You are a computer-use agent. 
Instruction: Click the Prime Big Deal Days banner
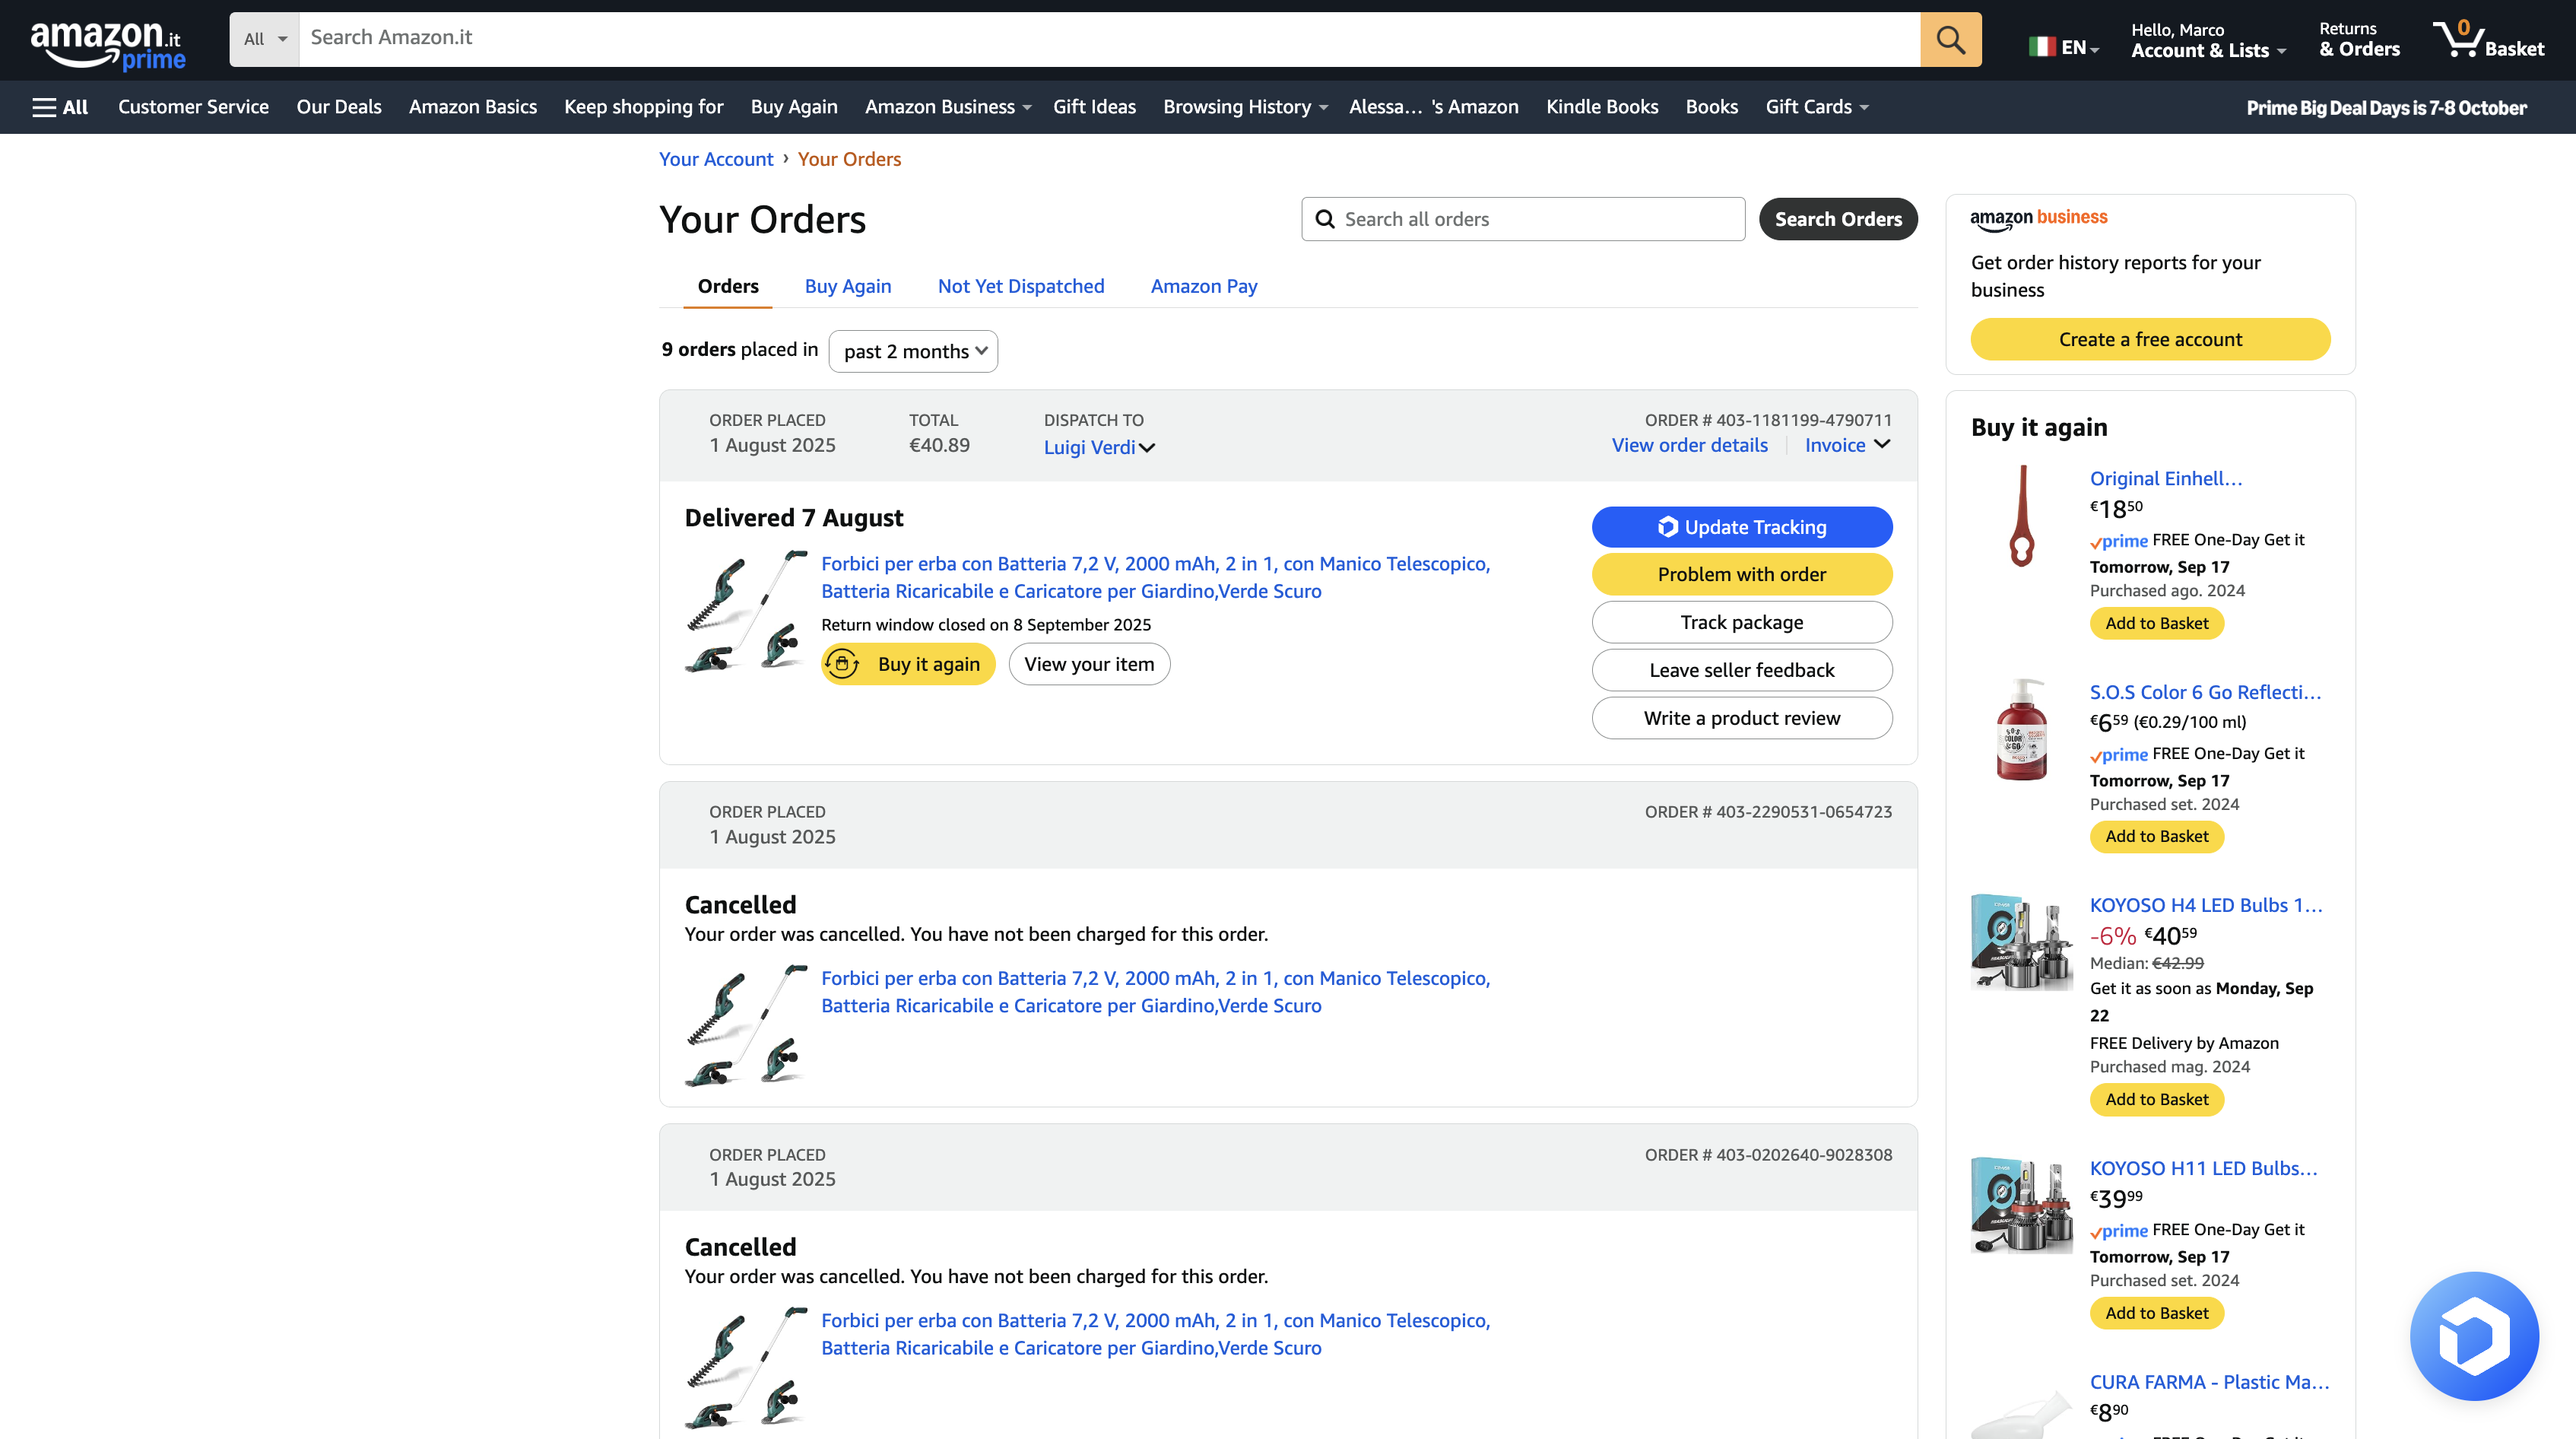2386,108
